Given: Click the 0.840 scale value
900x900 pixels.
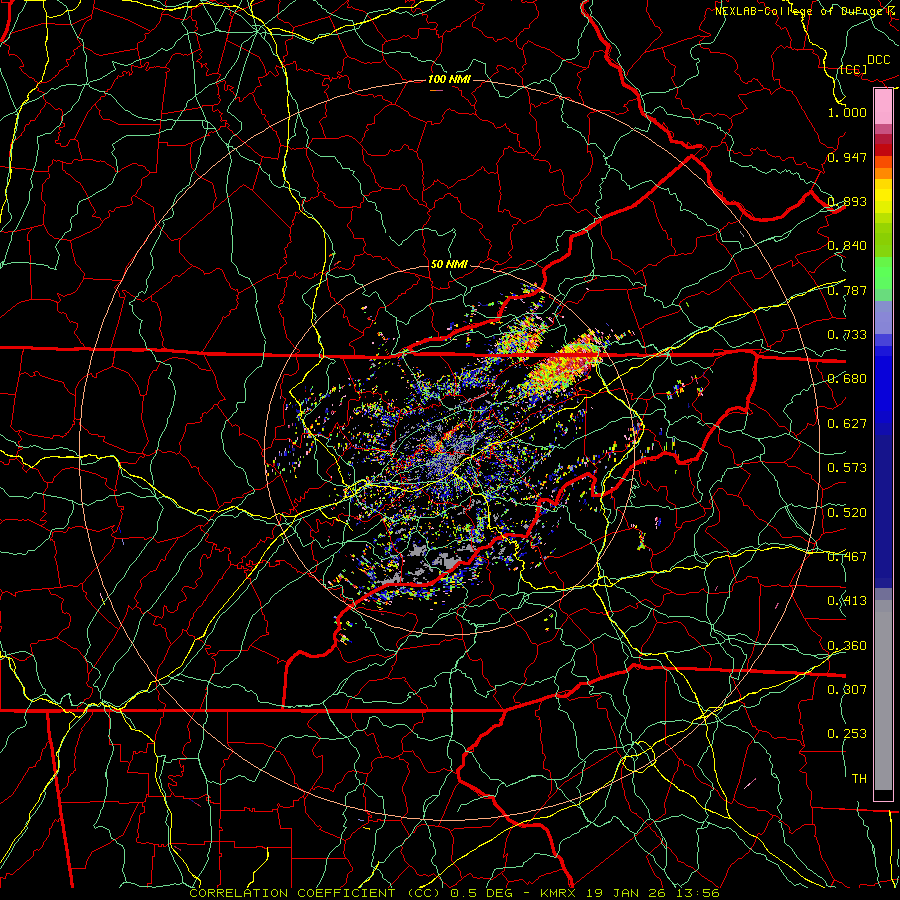Looking at the screenshot, I should tap(847, 246).
